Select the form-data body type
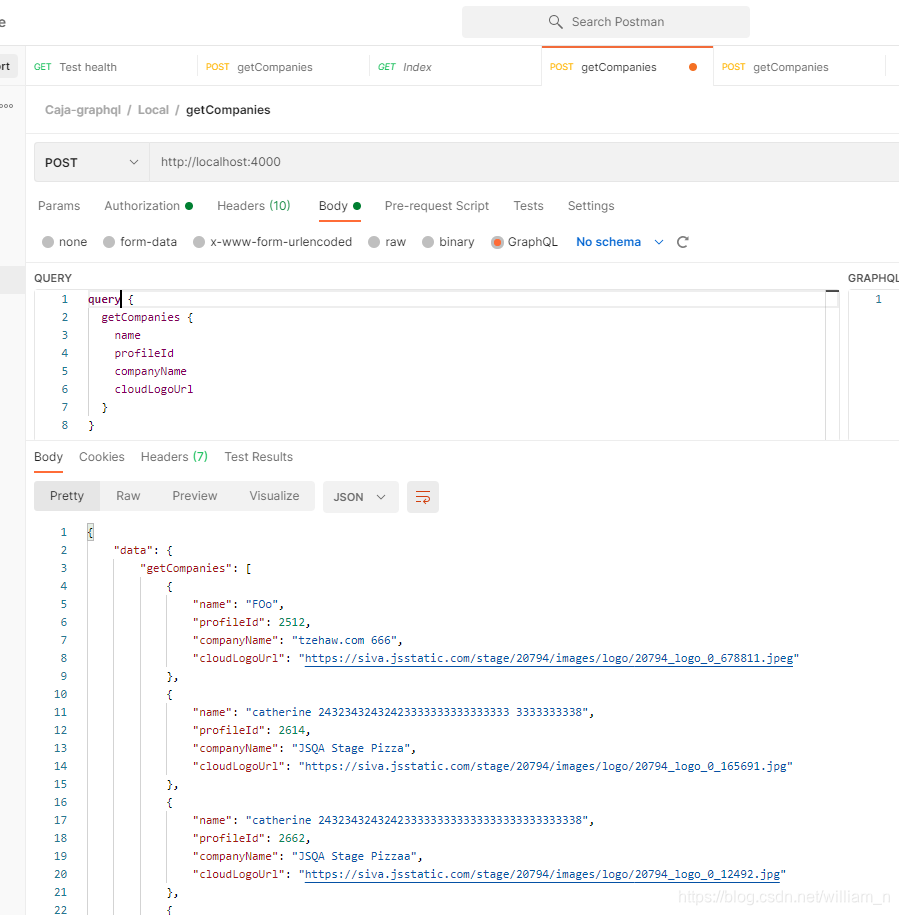Viewport: 899px width, 915px height. pos(140,242)
